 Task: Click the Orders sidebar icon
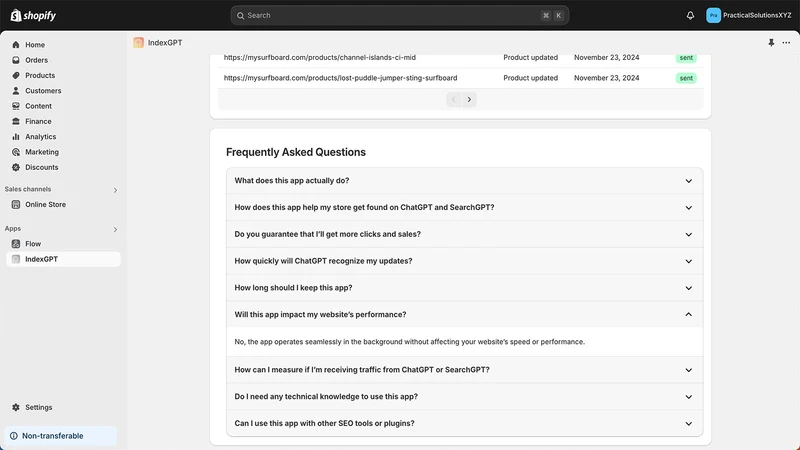pyautogui.click(x=16, y=60)
